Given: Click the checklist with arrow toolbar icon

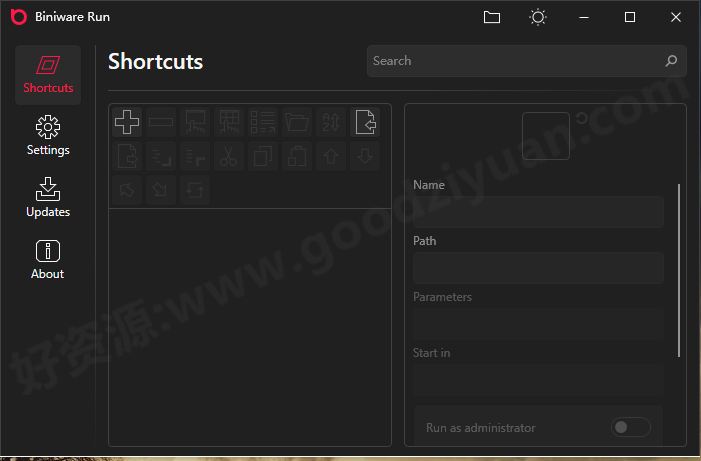Looking at the screenshot, I should [x=263, y=122].
